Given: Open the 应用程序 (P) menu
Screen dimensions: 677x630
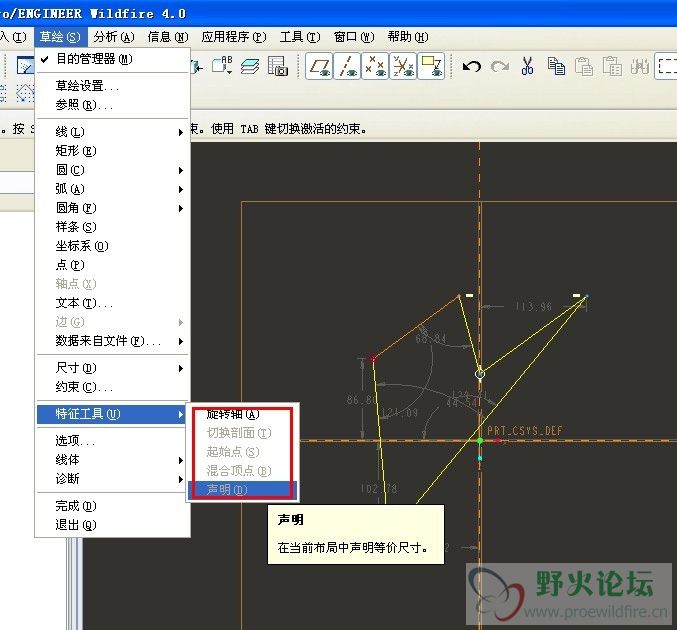Looking at the screenshot, I should pos(234,37).
